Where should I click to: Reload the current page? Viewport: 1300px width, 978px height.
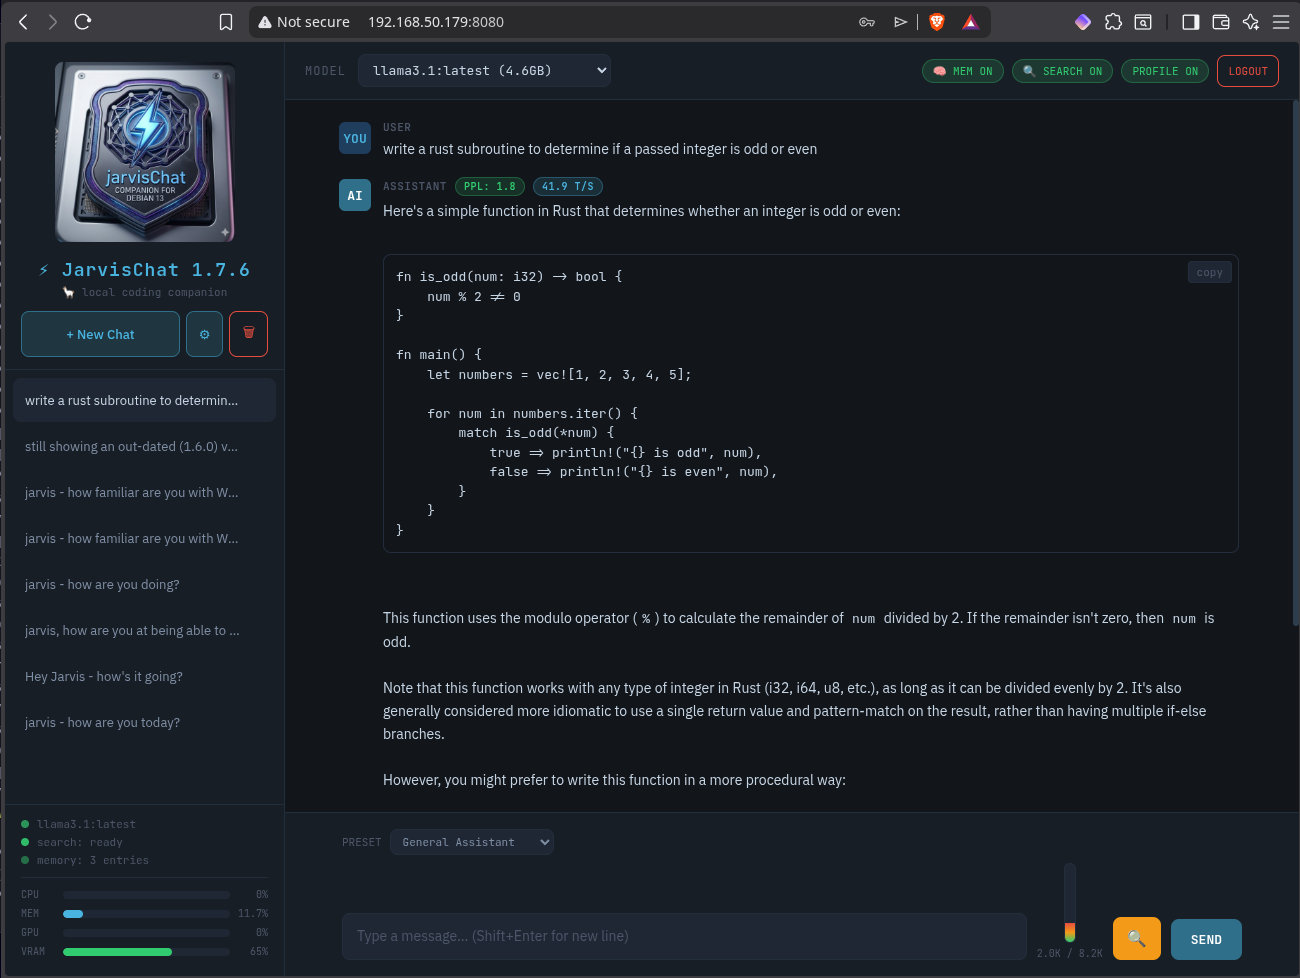click(x=83, y=21)
